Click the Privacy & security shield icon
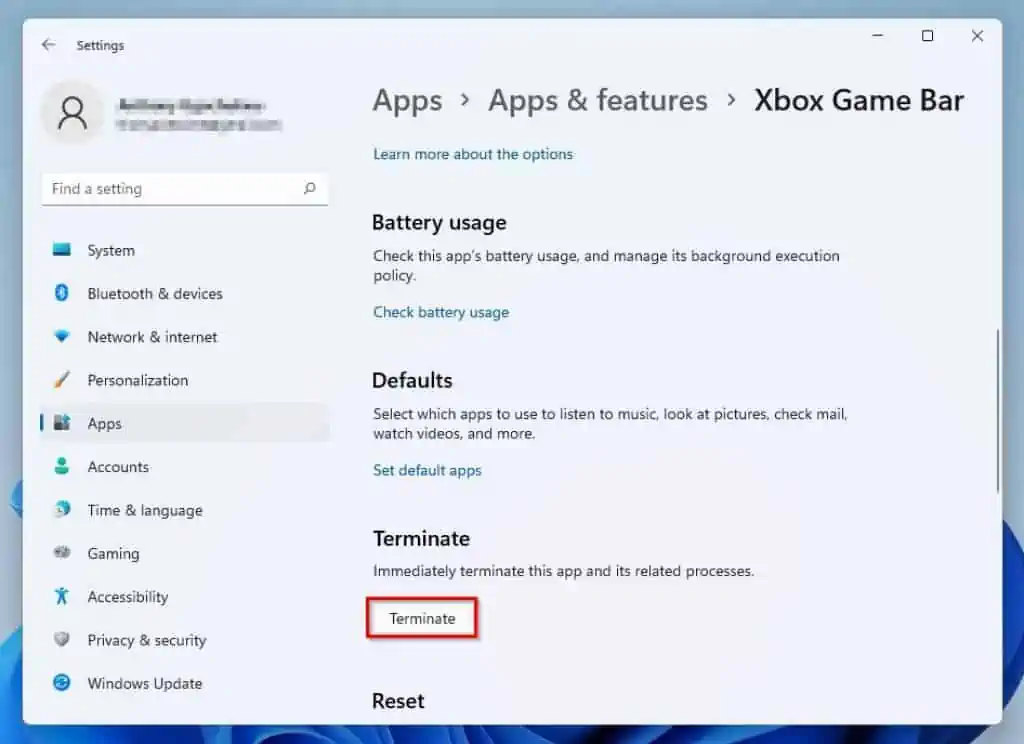The image size is (1024, 744). click(x=62, y=640)
